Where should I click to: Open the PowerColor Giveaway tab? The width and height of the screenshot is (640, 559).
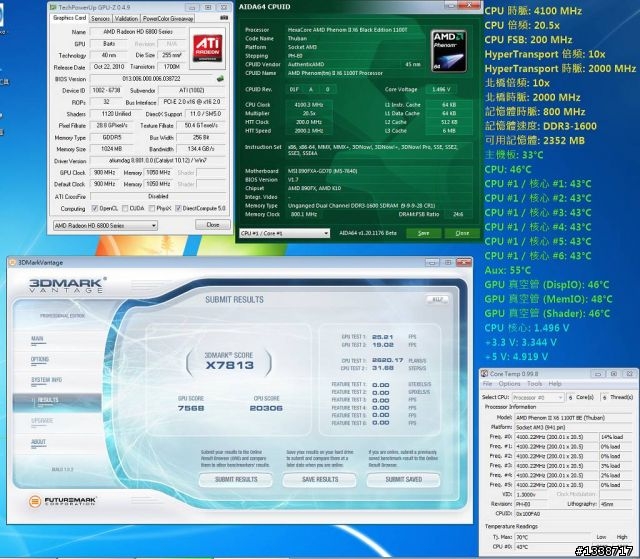tap(168, 18)
